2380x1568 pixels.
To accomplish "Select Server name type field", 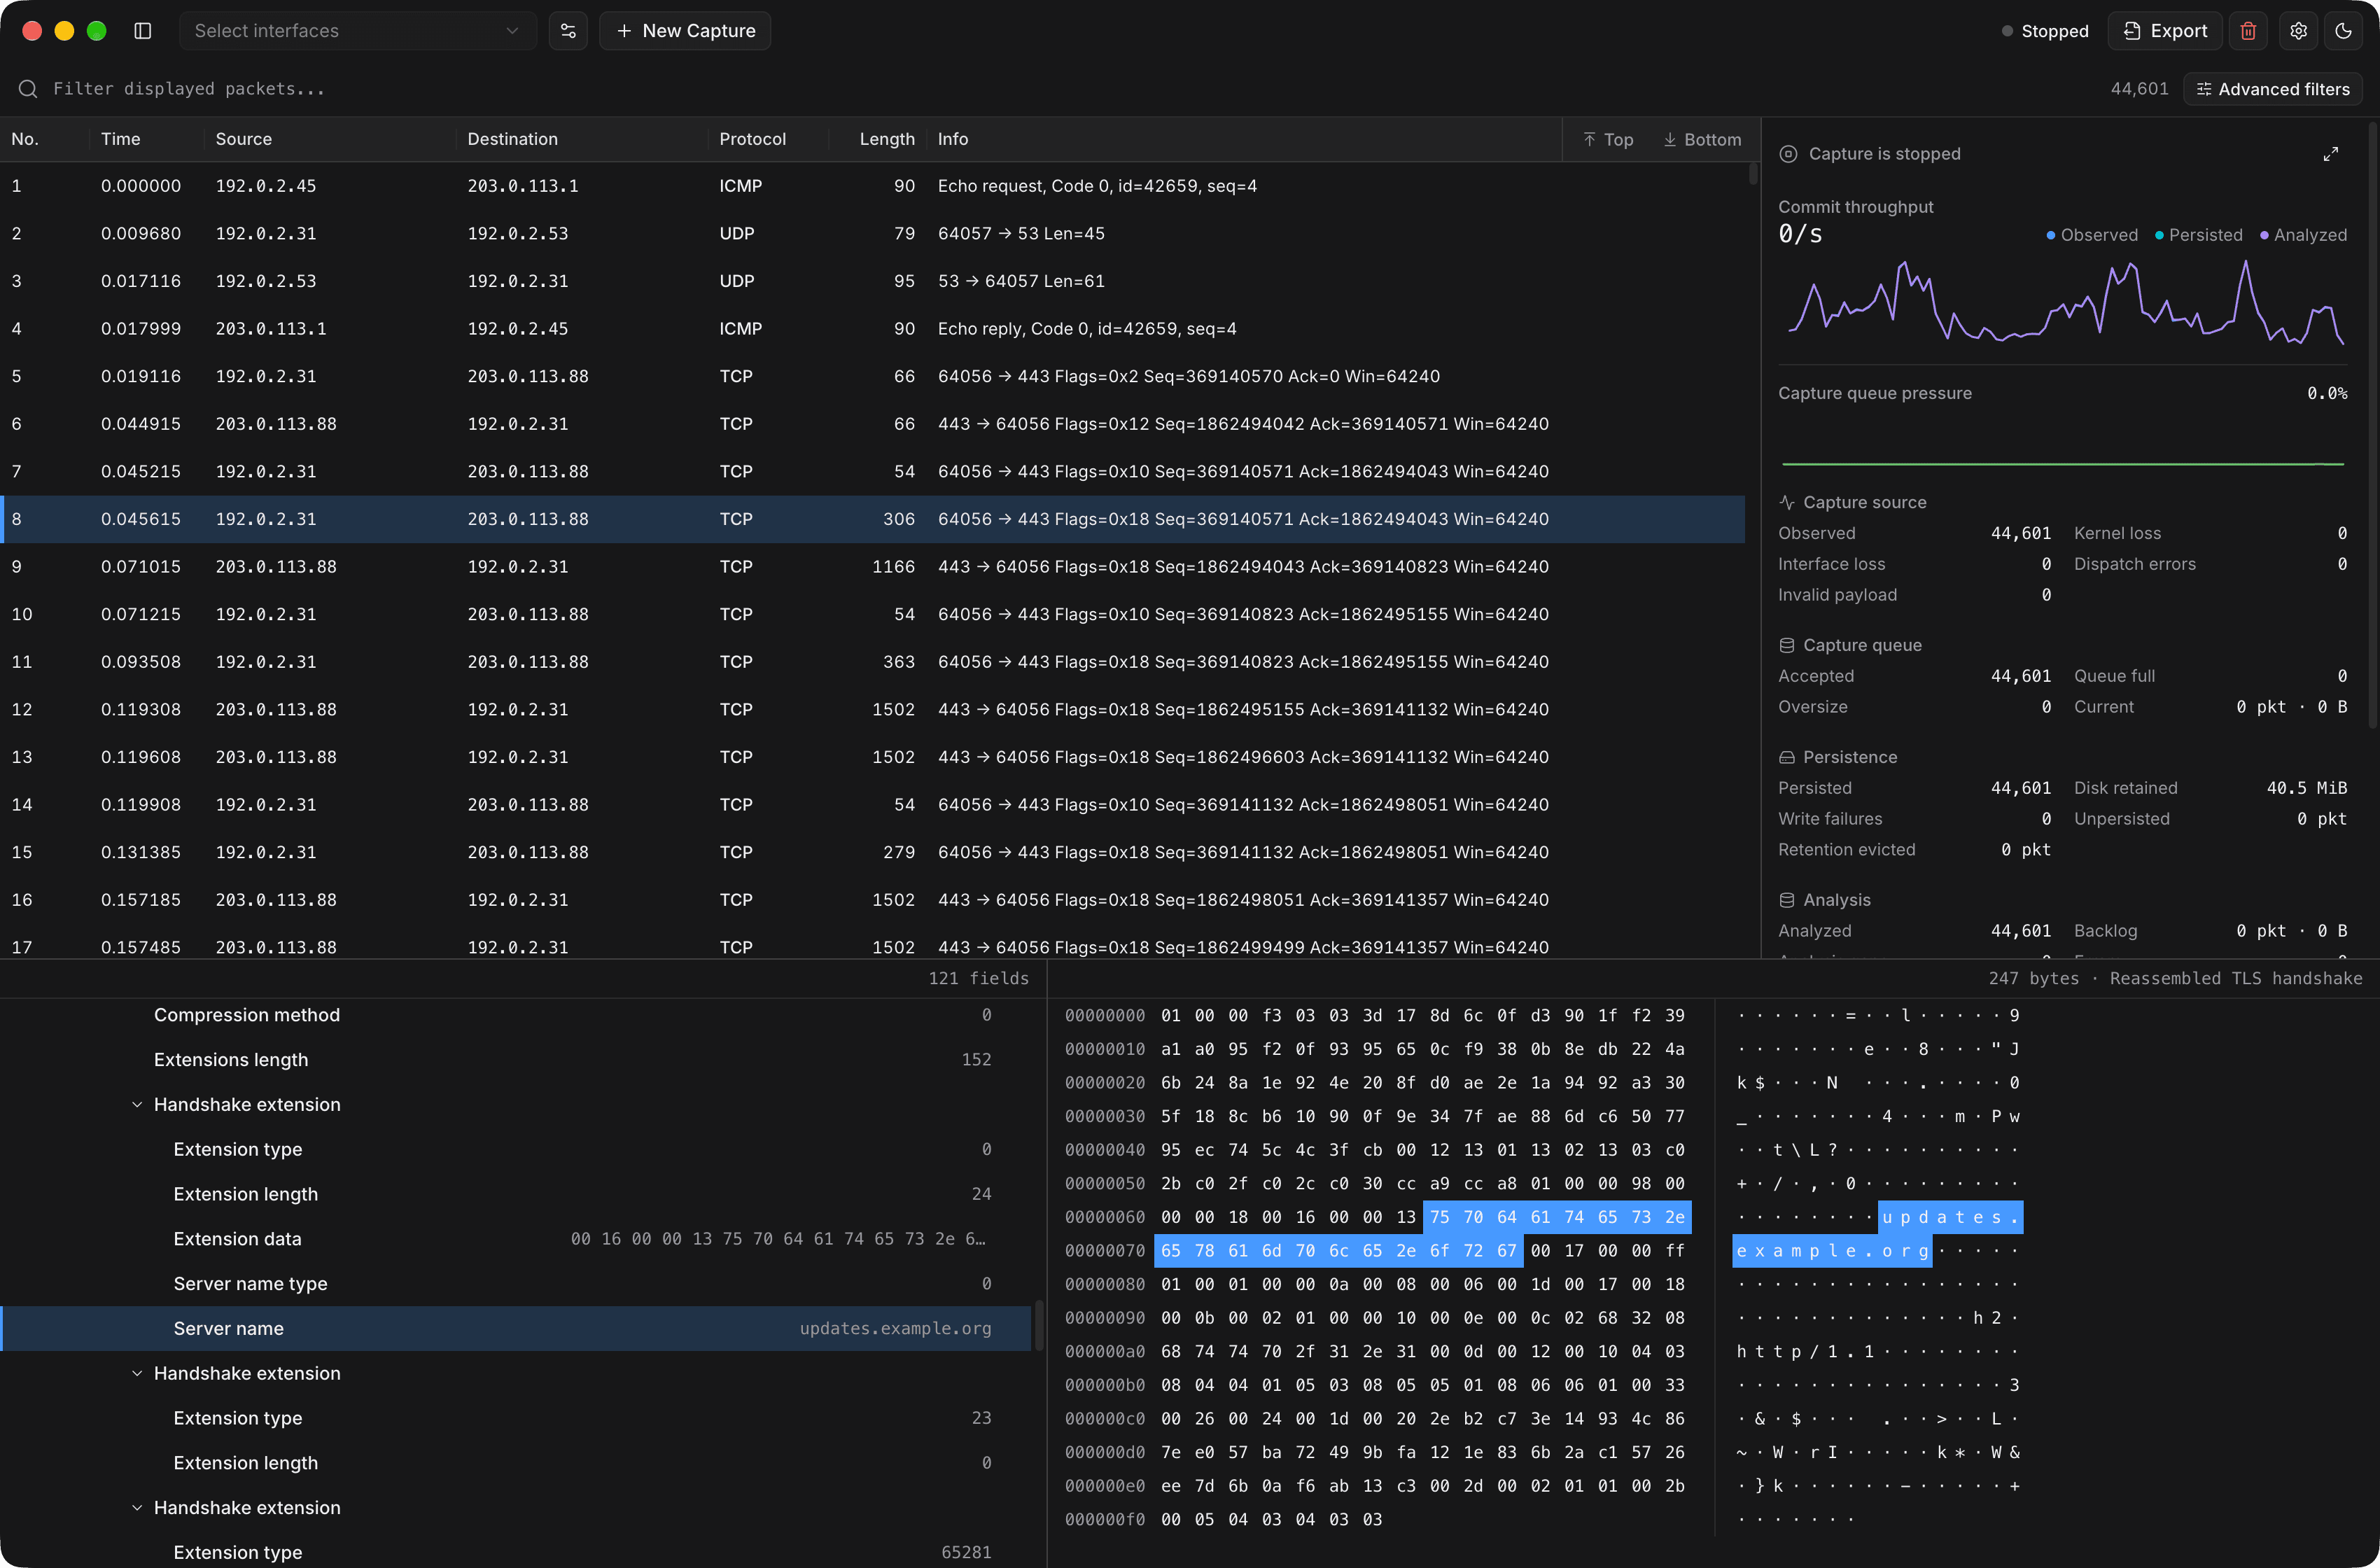I will [x=516, y=1284].
